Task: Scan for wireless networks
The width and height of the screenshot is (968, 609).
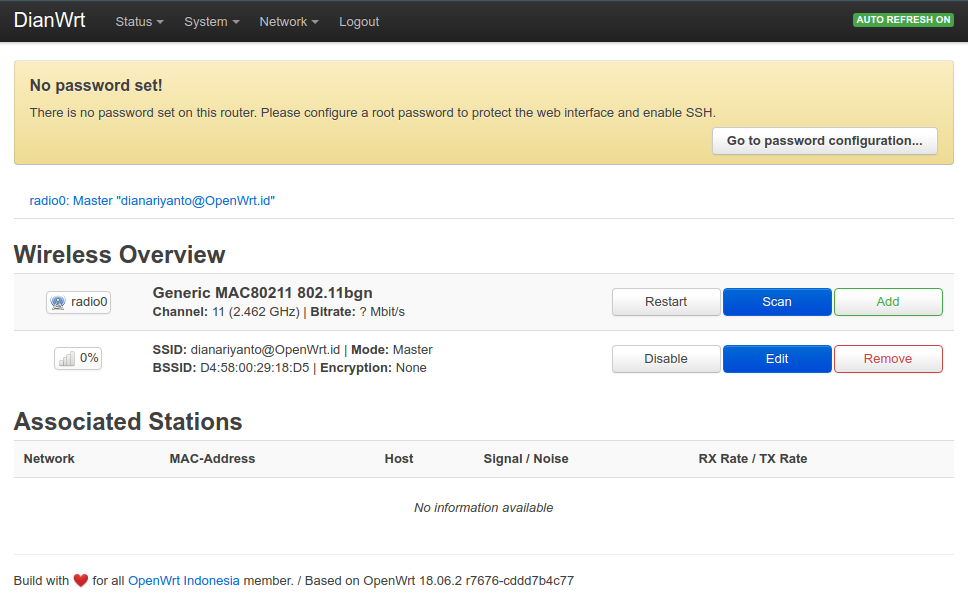Action: [777, 302]
